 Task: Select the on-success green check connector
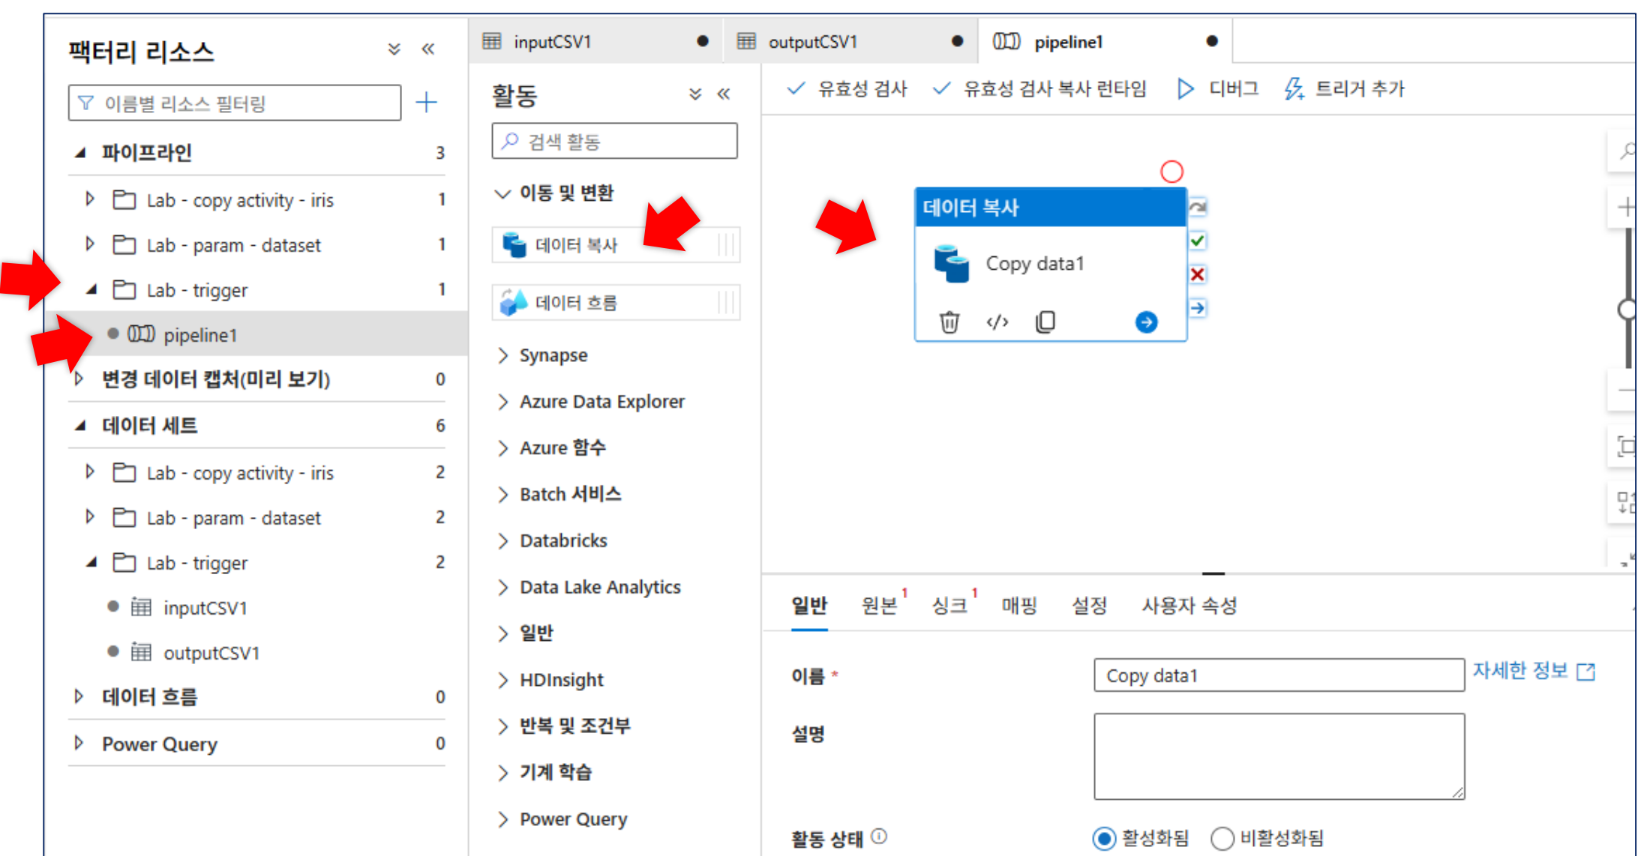click(1197, 241)
